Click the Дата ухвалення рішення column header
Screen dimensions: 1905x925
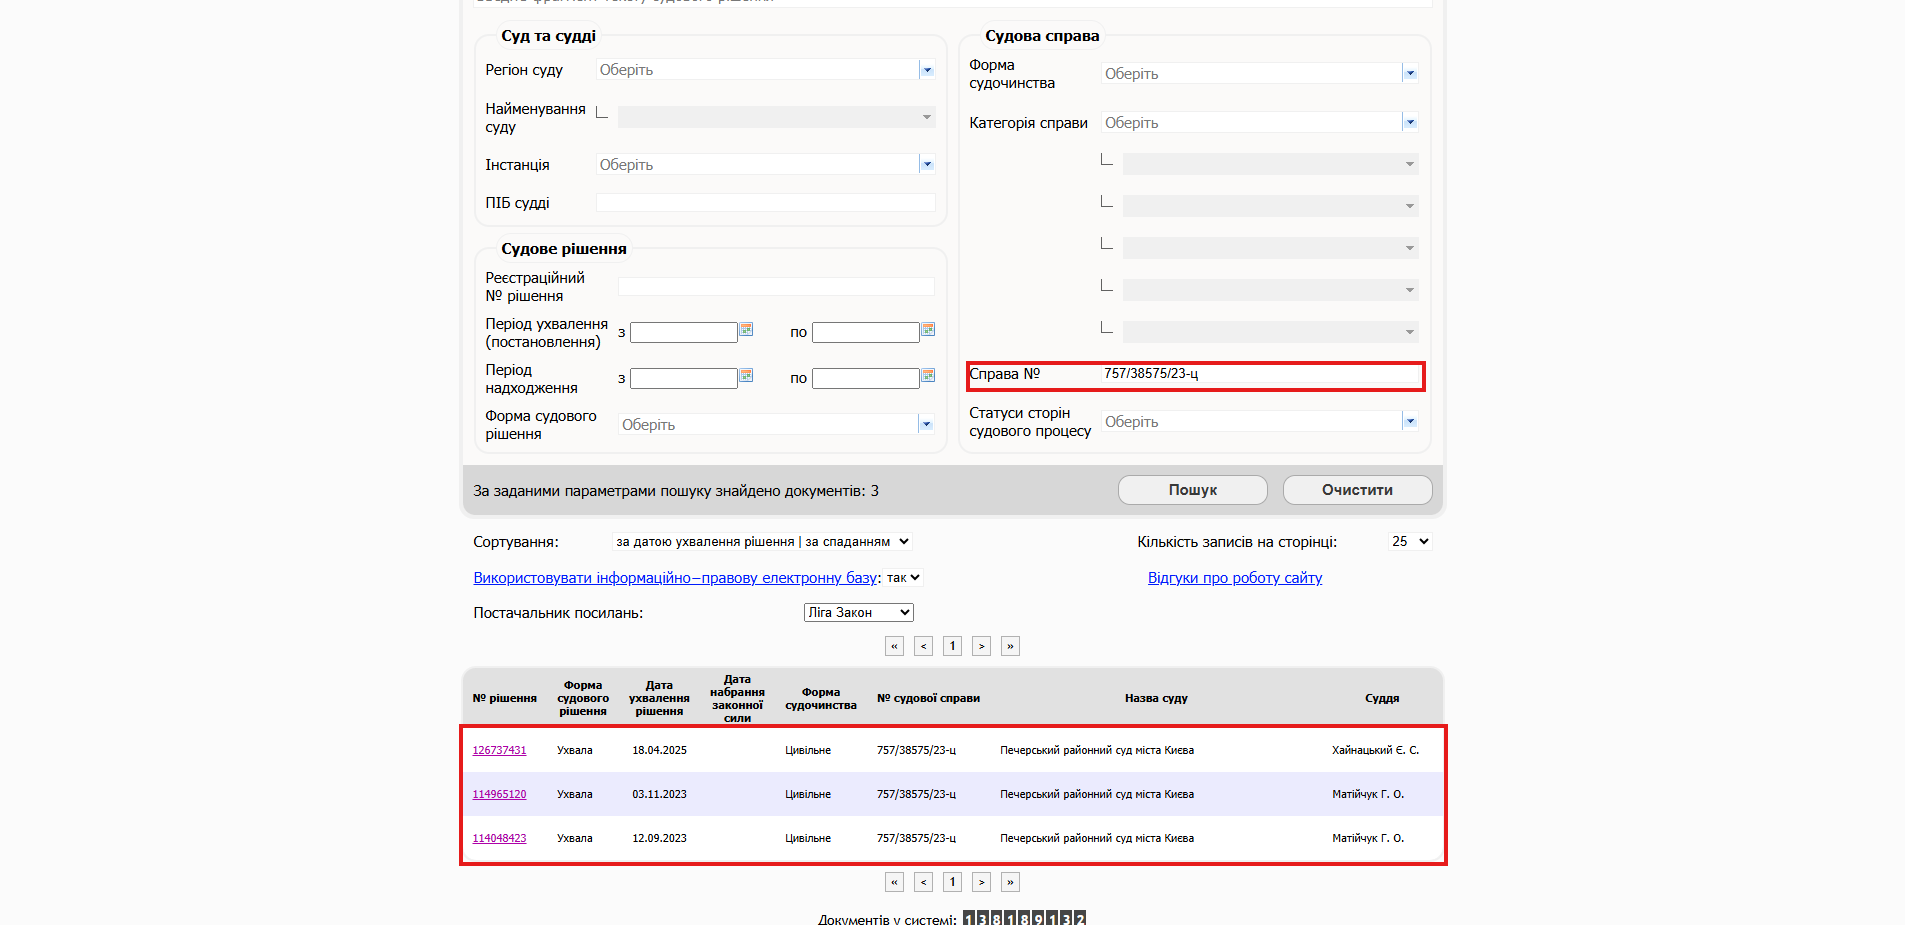pos(659,698)
